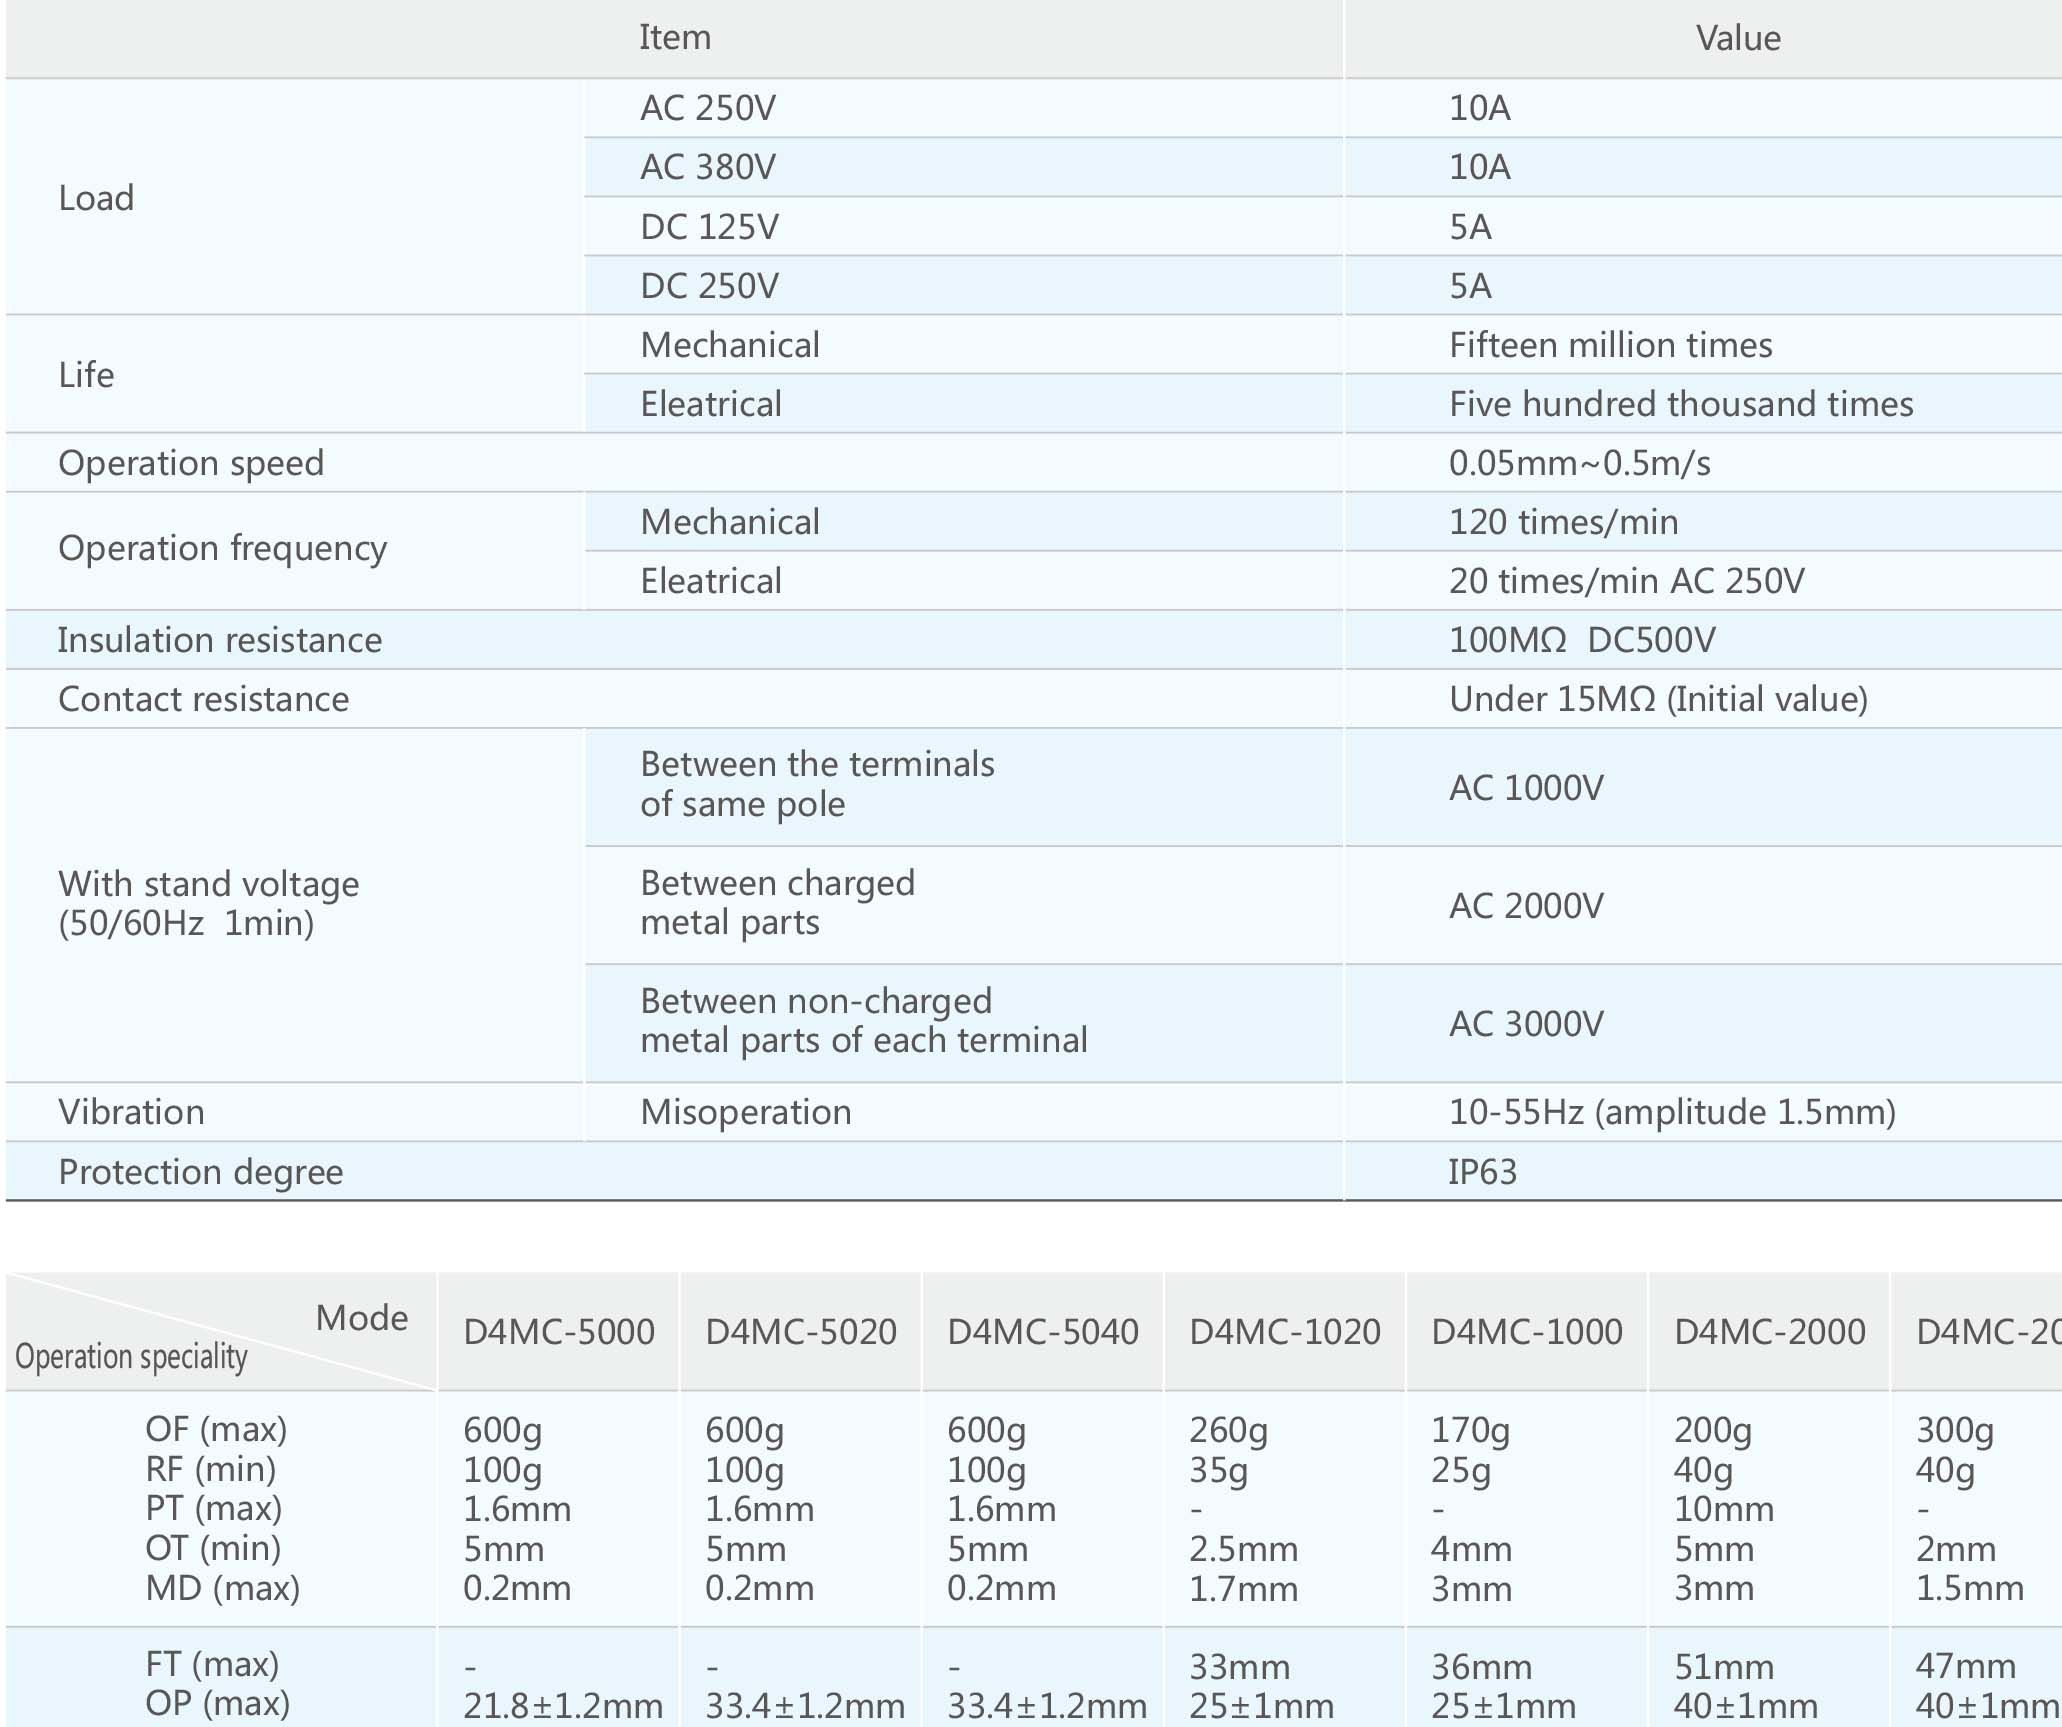Screen dimensions: 2062x1727
Task: Click the 'Operation speciality' header label
Action: click(131, 1357)
